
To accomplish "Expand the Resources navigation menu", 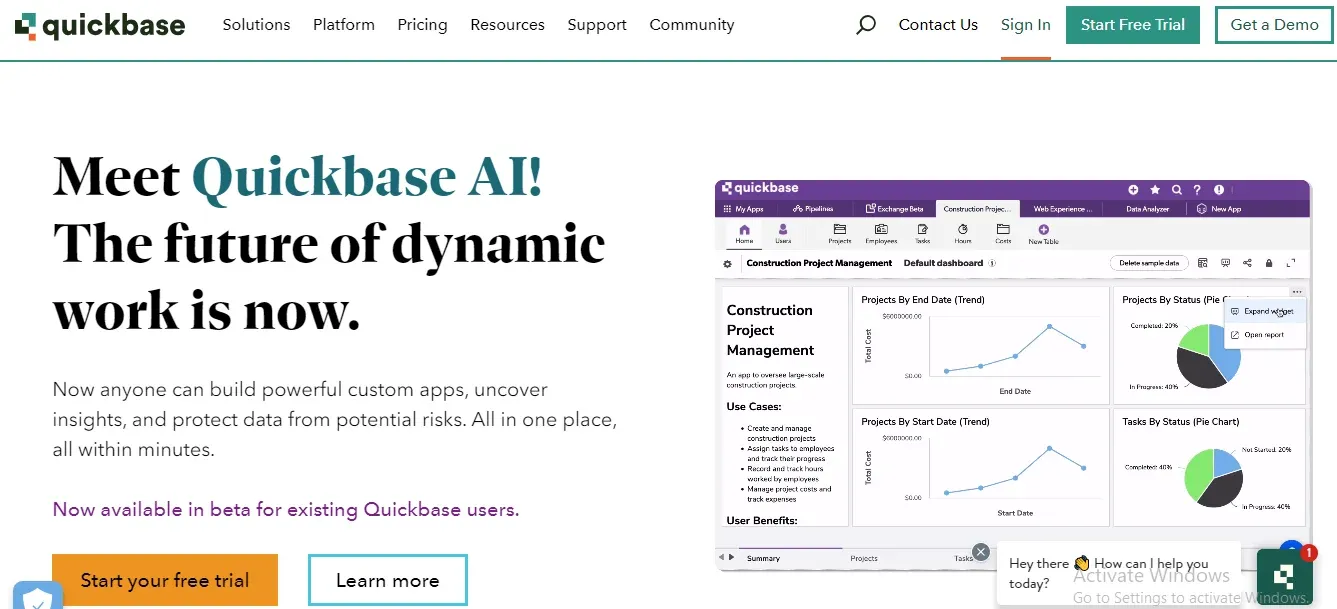I will [507, 25].
